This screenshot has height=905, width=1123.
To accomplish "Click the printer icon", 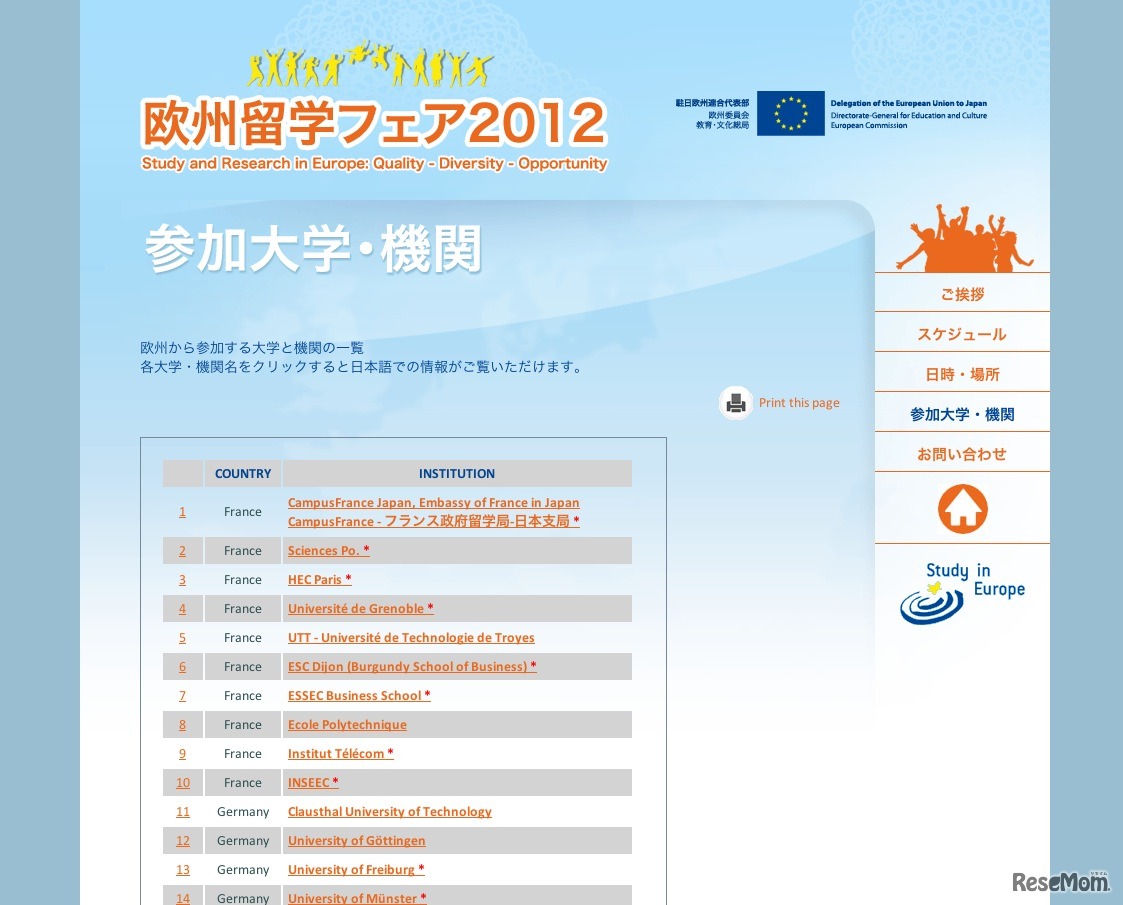I will (736, 403).
